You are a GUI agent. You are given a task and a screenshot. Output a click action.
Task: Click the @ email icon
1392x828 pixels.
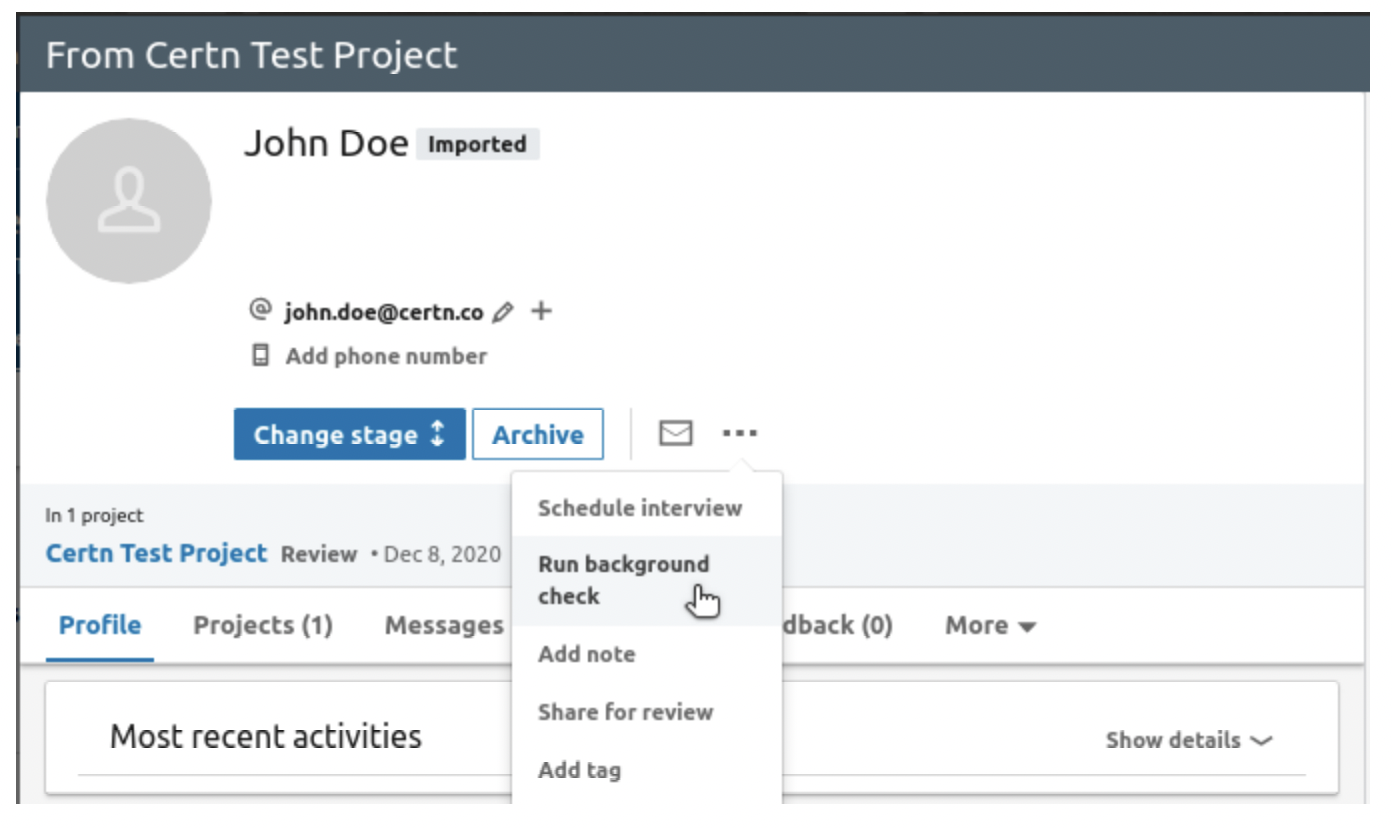[261, 310]
